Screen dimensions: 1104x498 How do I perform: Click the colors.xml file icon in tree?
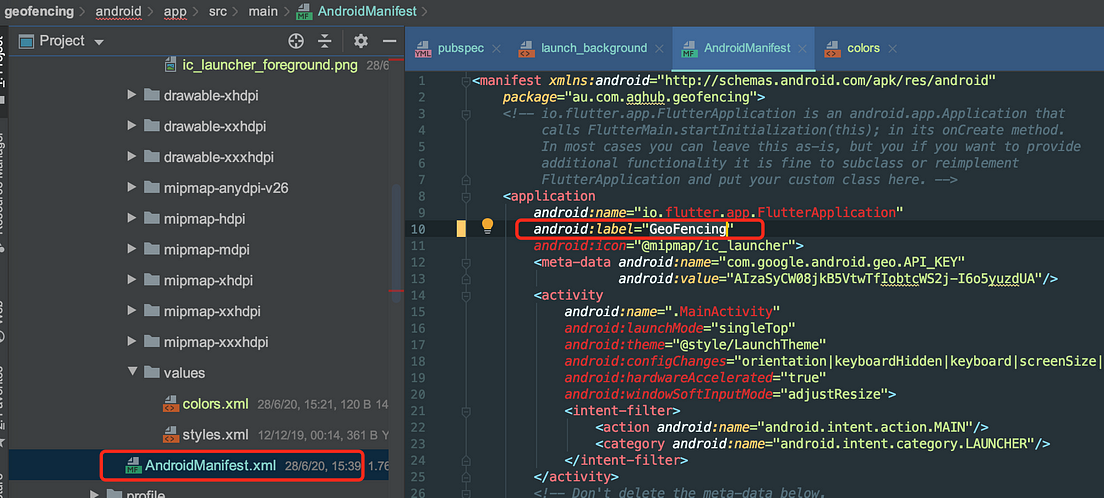pyautogui.click(x=170, y=404)
